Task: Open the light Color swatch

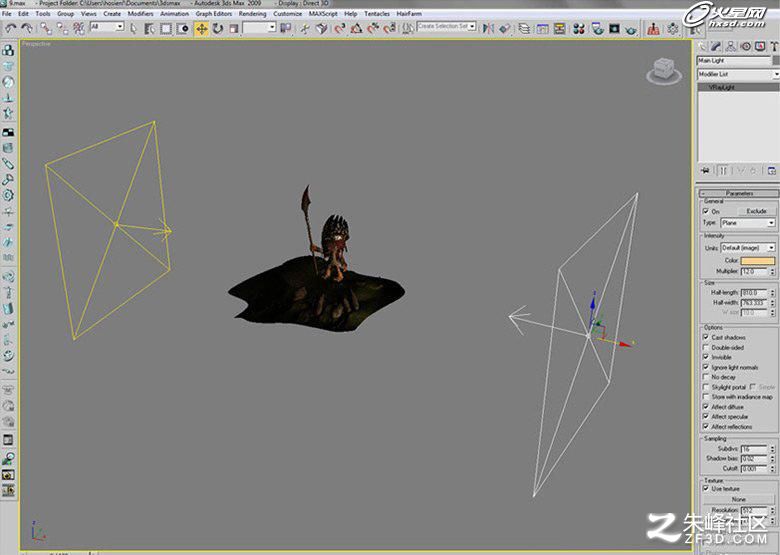Action: 758,261
